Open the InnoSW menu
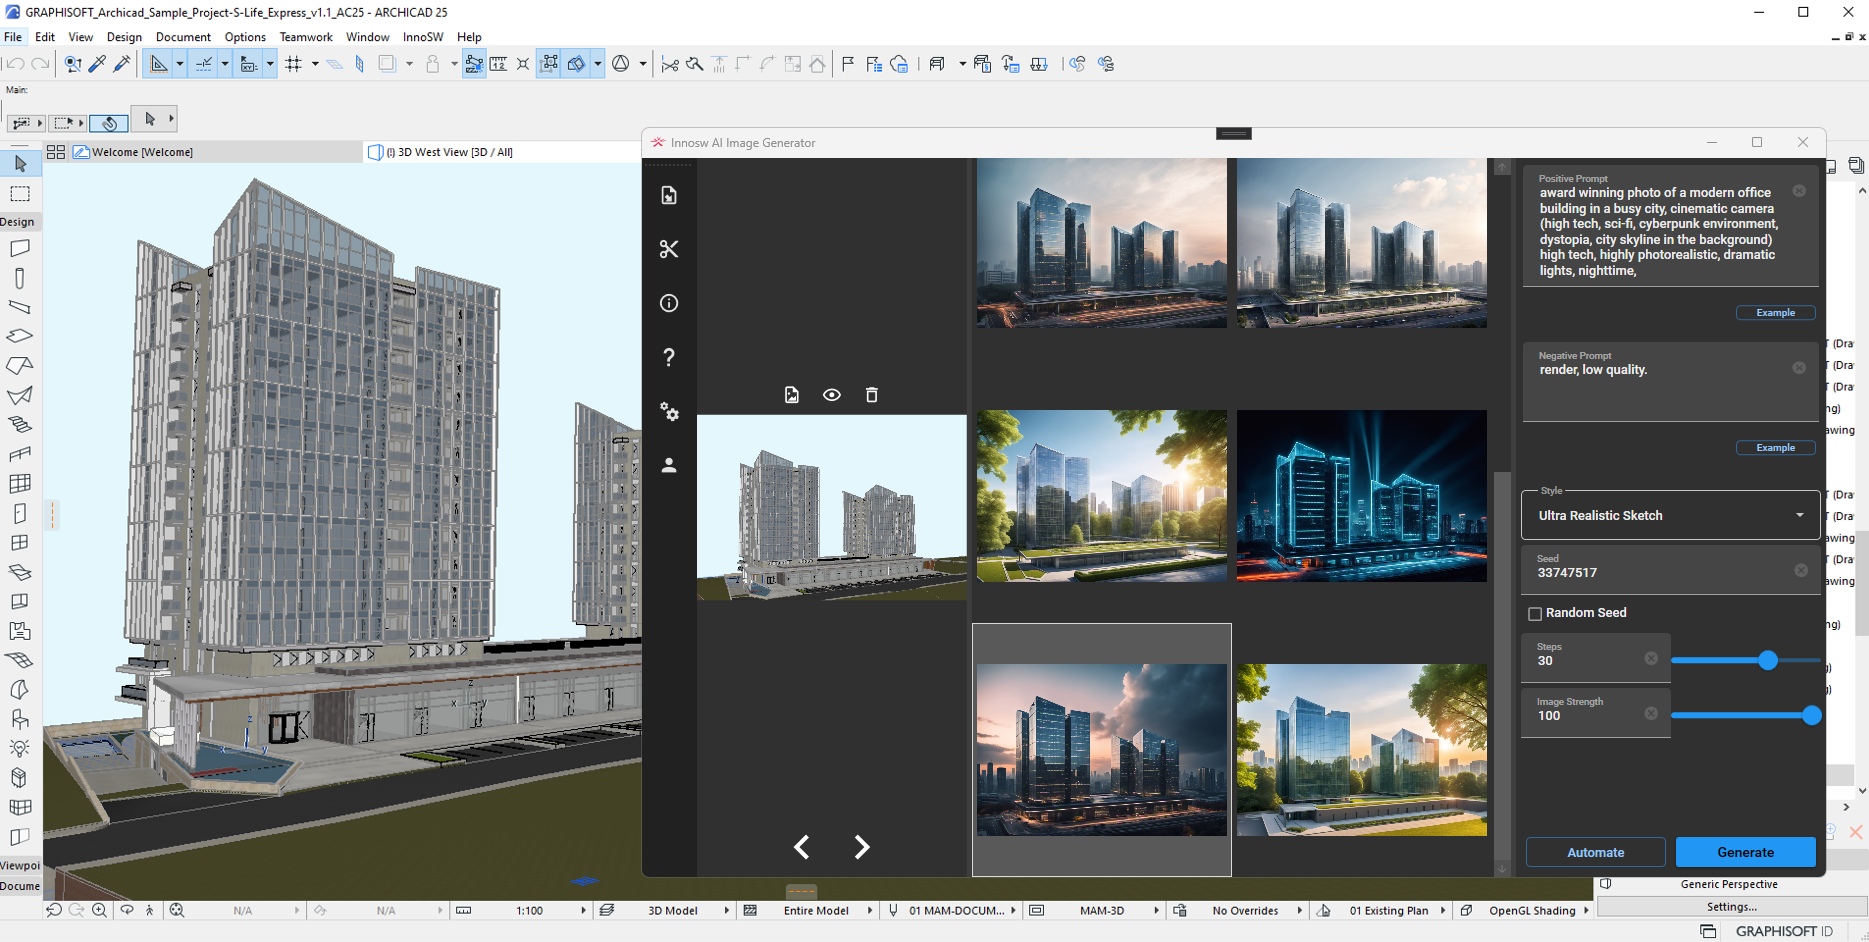Screen dimensions: 1869x942 pyautogui.click(x=423, y=37)
